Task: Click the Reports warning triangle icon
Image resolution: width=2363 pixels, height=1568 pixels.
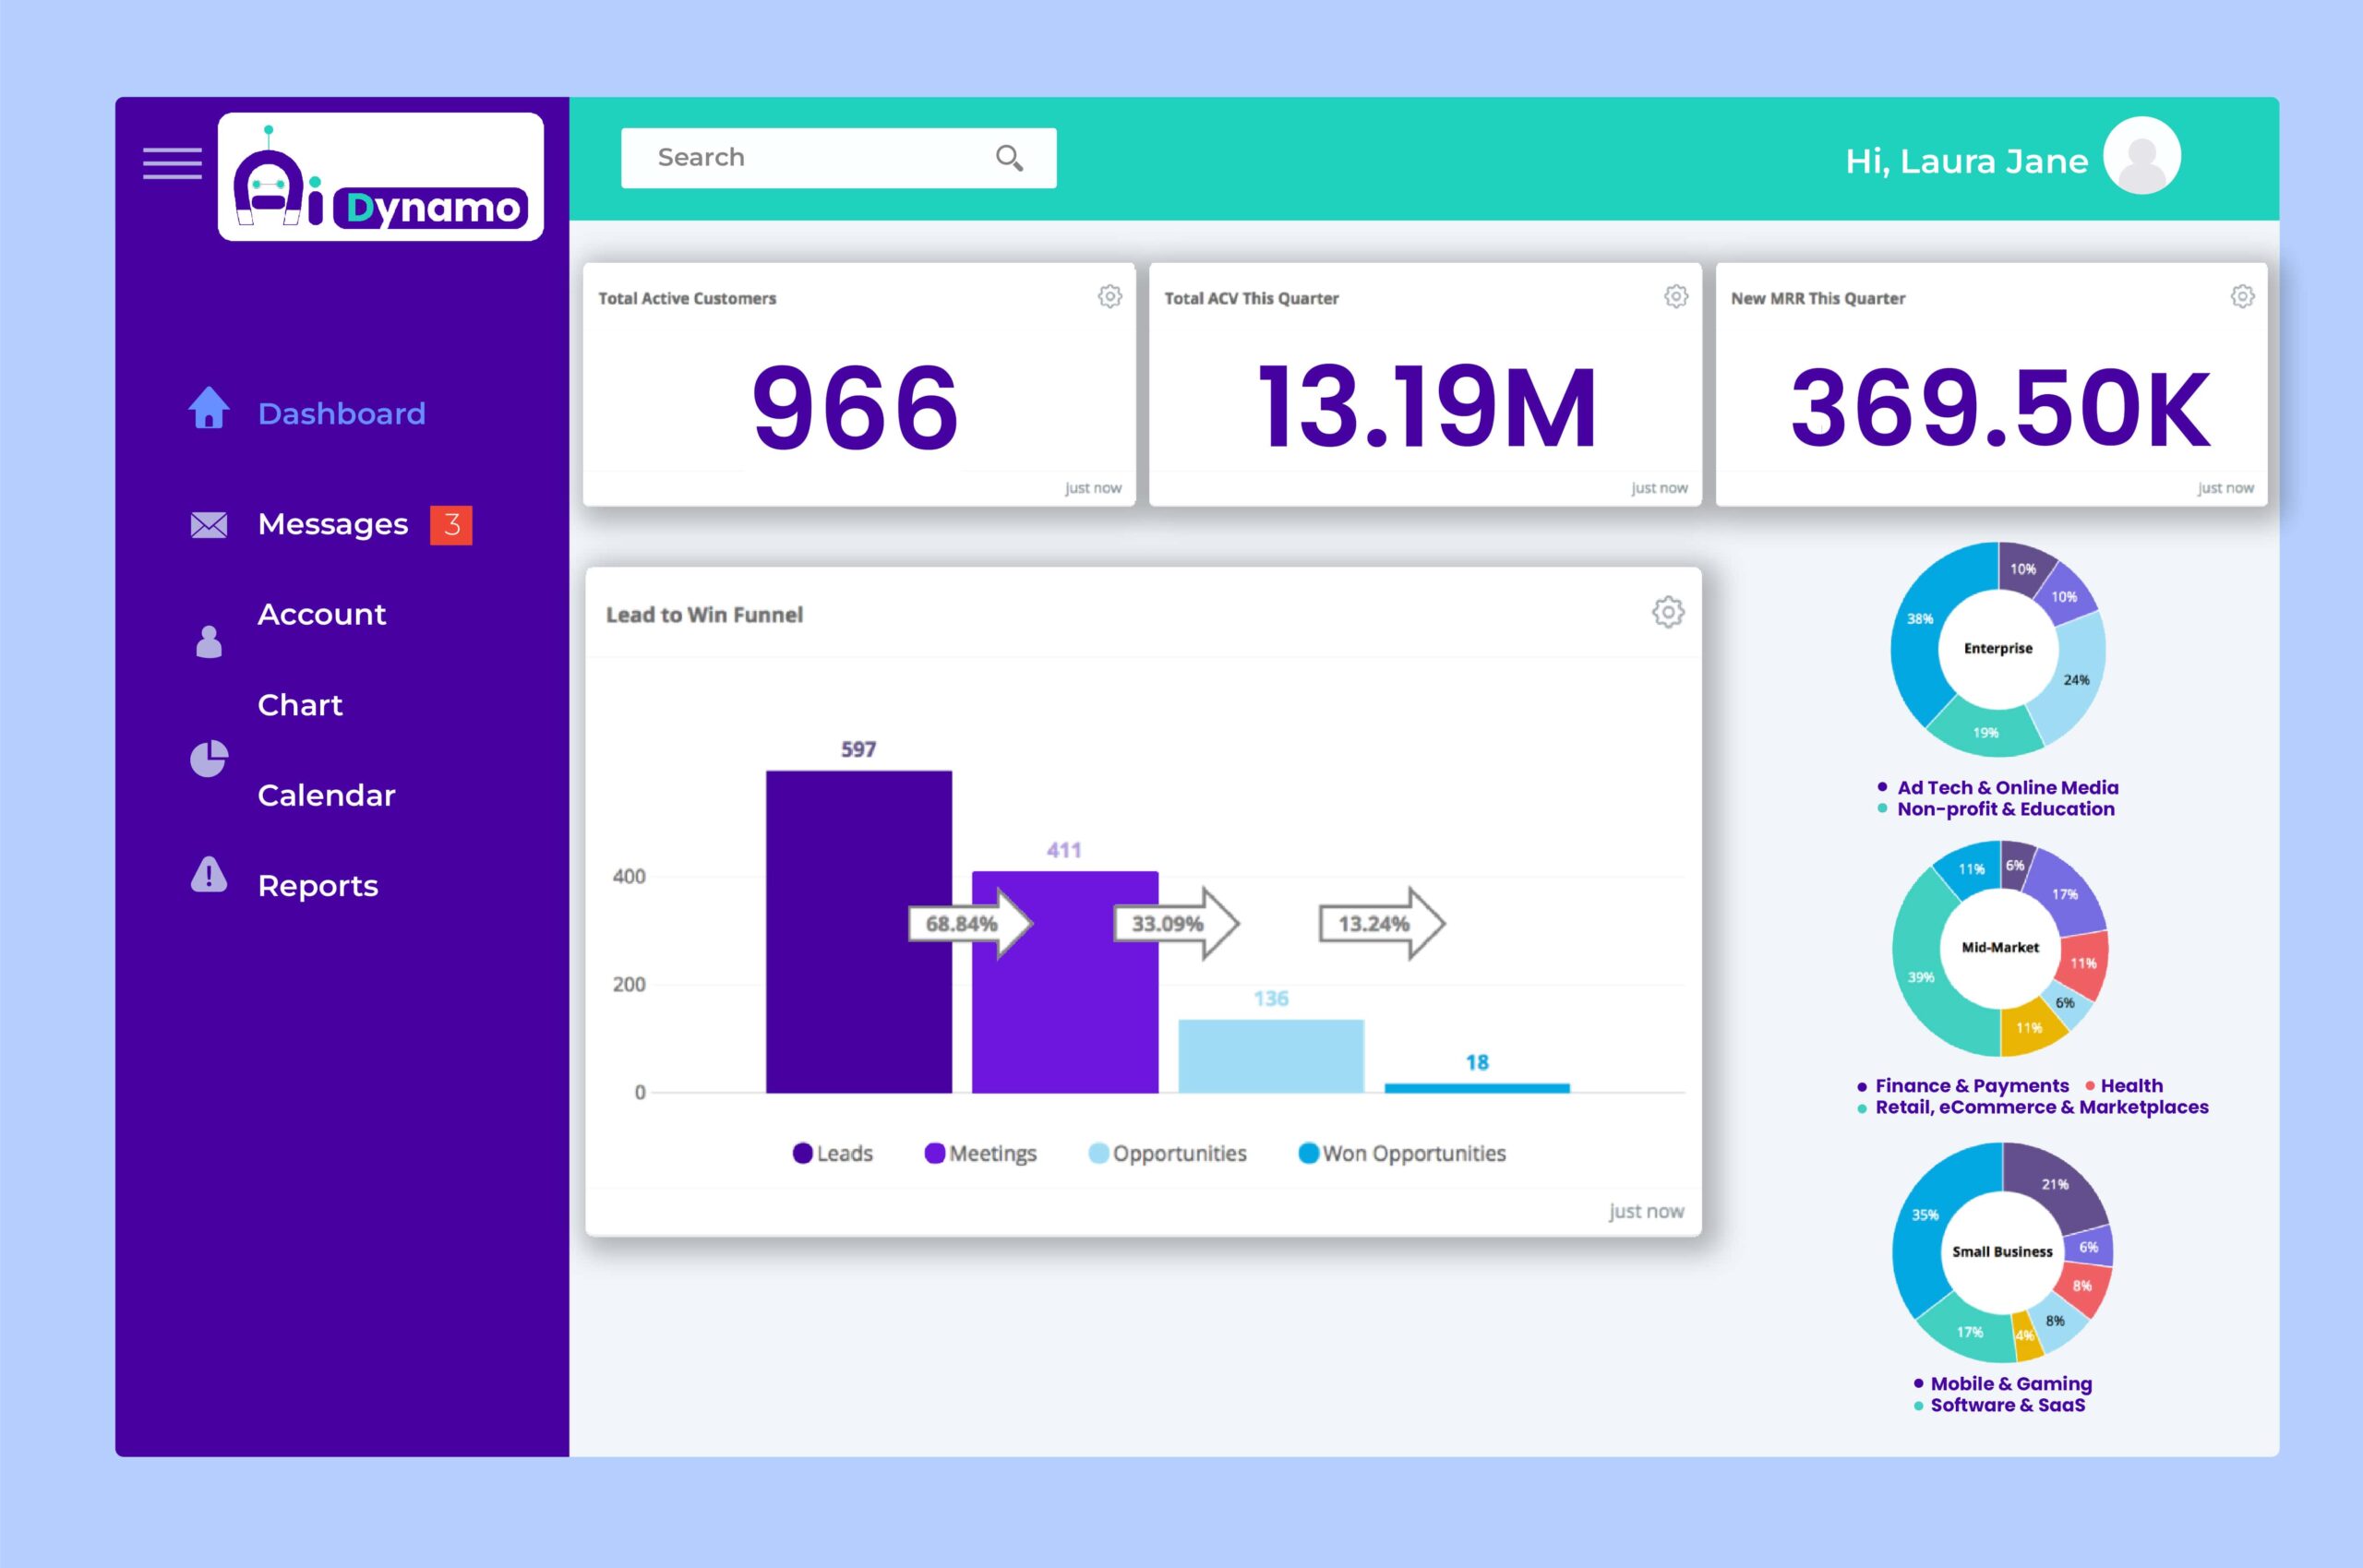Action: (209, 874)
